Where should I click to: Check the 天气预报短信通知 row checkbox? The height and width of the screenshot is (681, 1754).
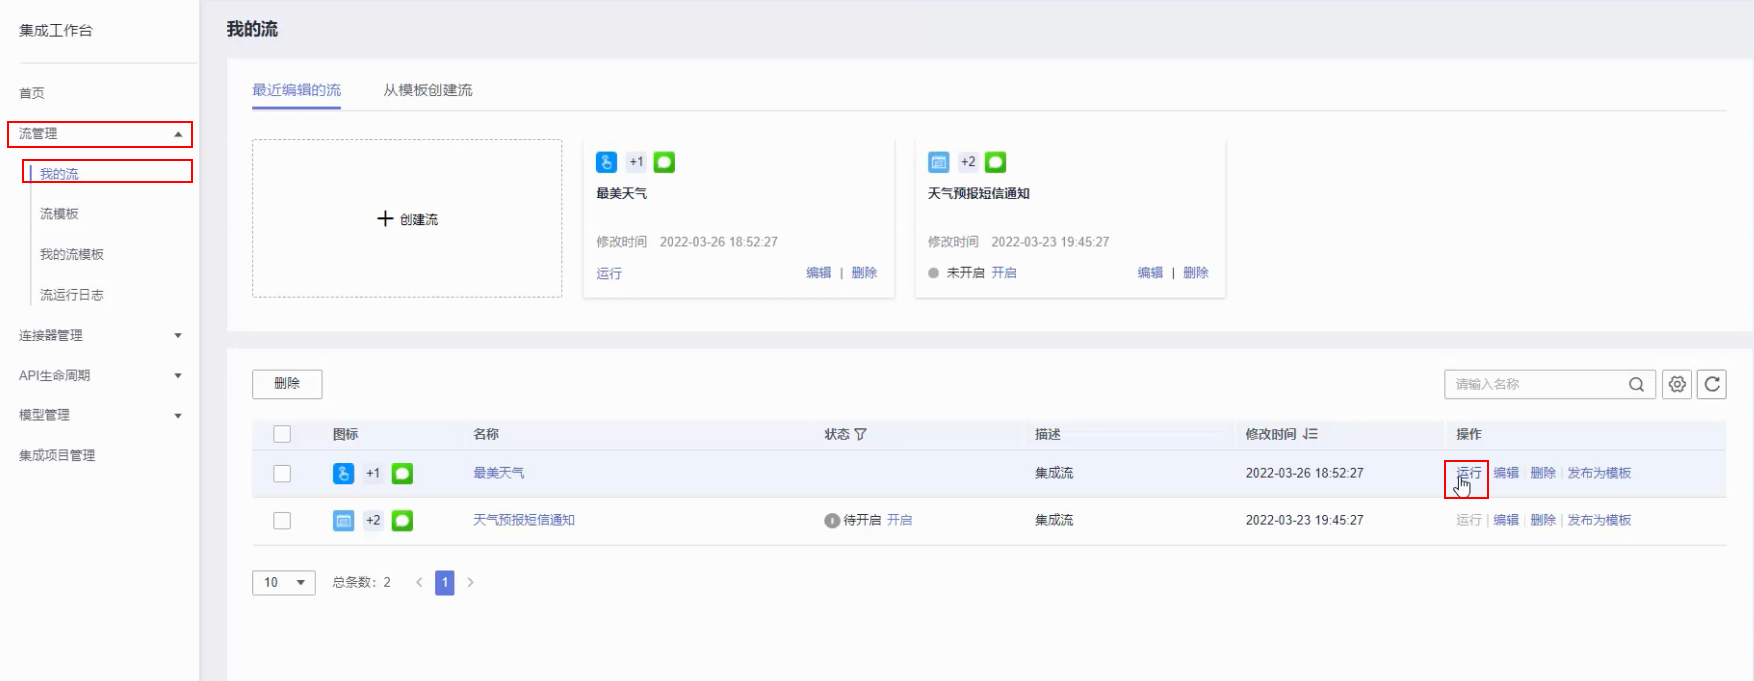click(x=282, y=521)
